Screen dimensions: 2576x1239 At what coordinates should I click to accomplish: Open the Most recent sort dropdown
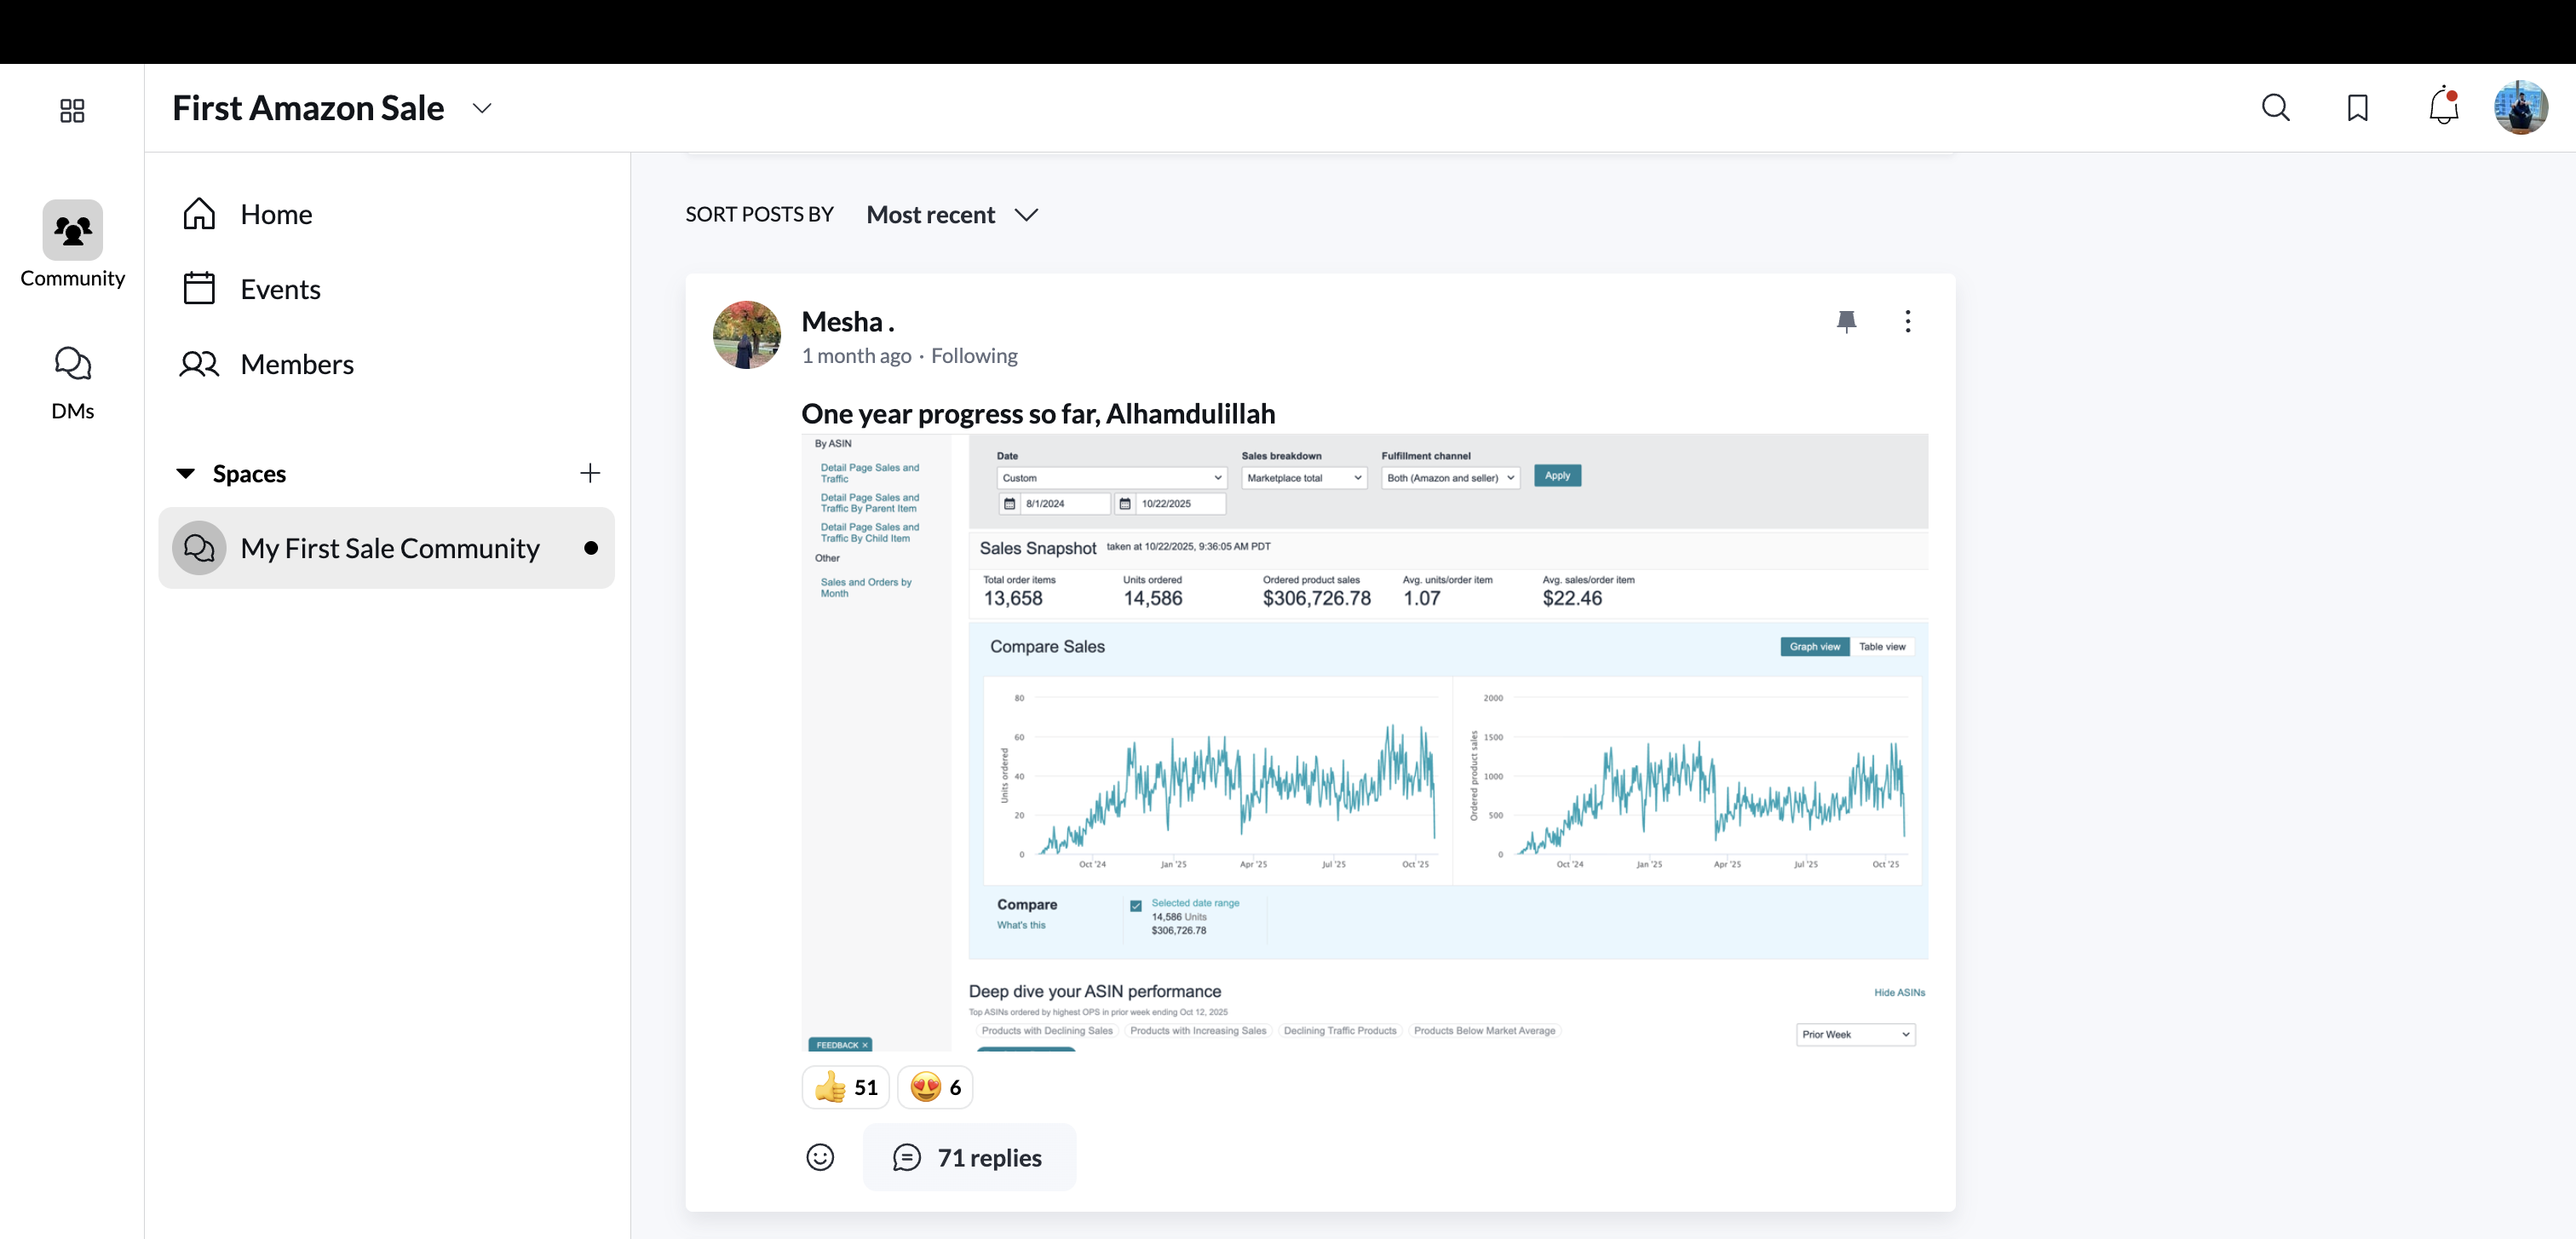(x=952, y=215)
